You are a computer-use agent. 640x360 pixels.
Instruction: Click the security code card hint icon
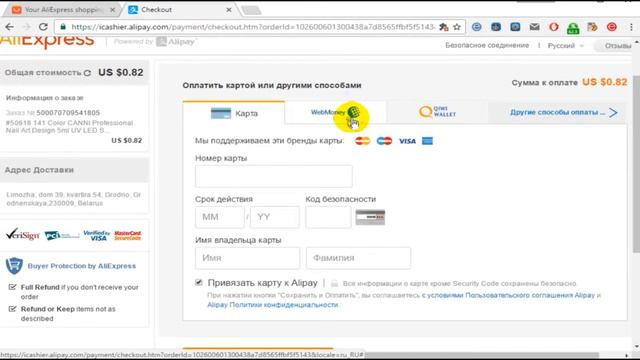tap(370, 217)
